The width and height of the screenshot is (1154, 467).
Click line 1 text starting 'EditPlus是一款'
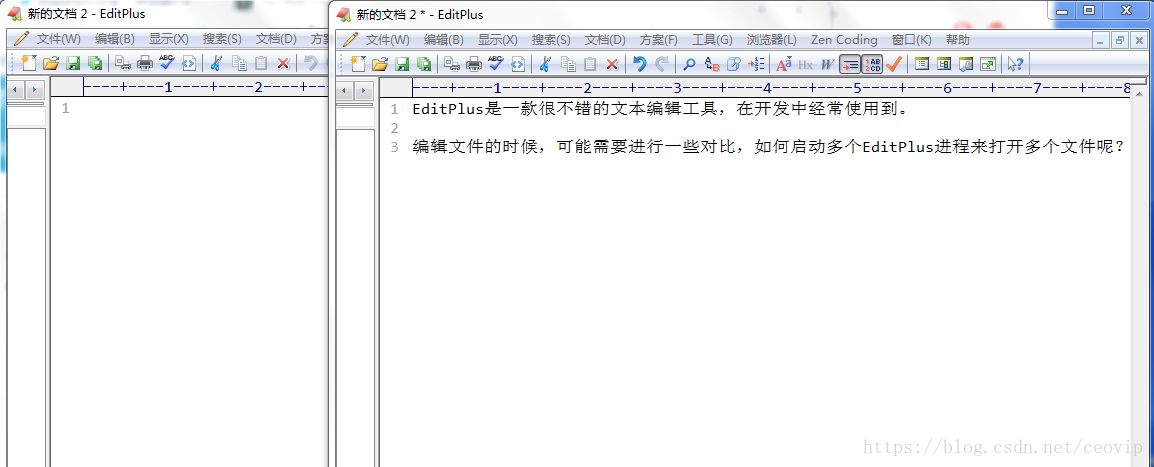[662, 110]
